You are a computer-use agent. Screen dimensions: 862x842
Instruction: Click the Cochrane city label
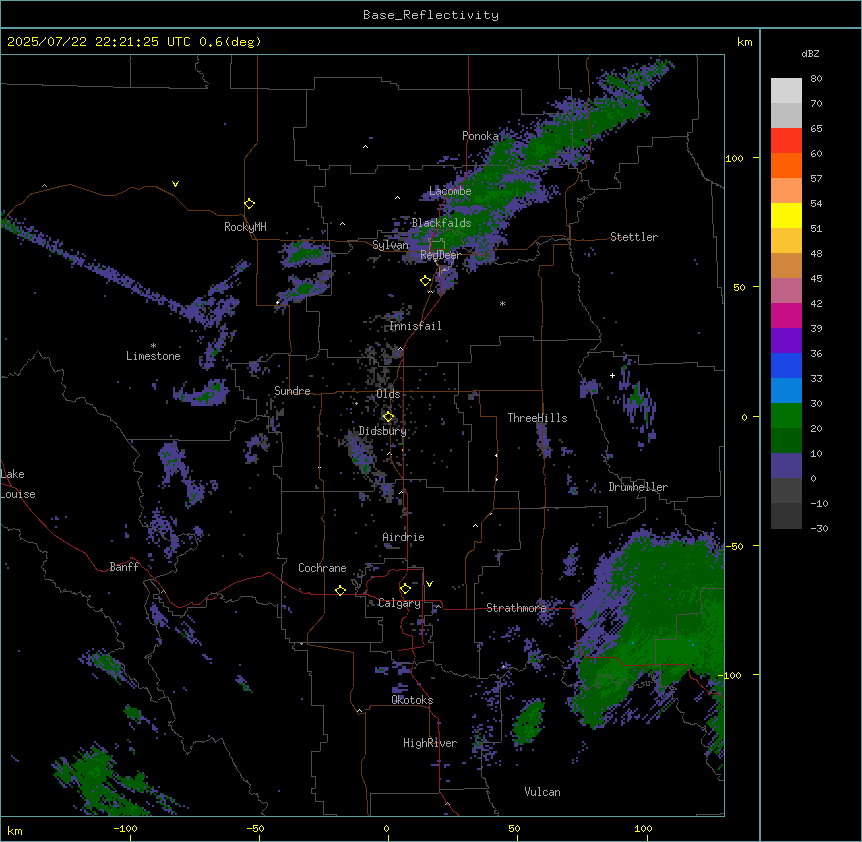pos(322,568)
